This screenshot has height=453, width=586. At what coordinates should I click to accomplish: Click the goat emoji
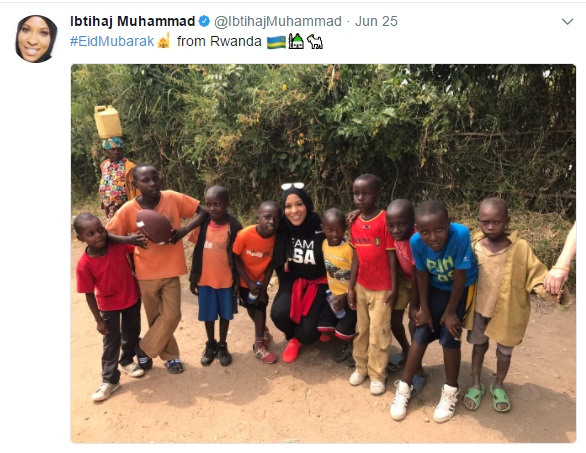point(315,41)
